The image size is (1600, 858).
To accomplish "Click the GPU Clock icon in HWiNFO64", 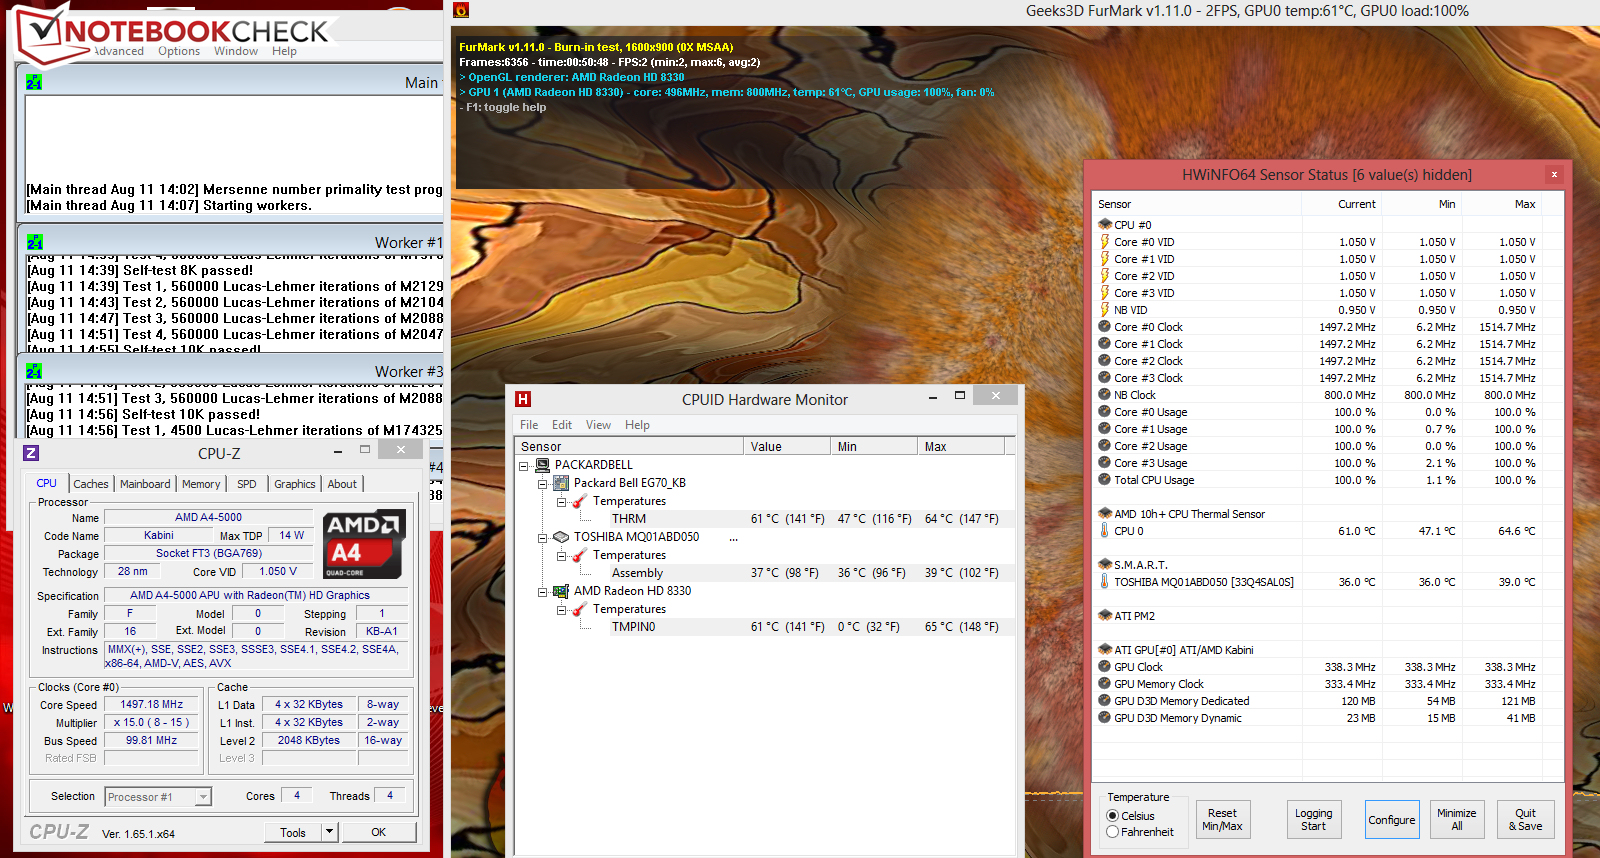I will tap(1105, 667).
